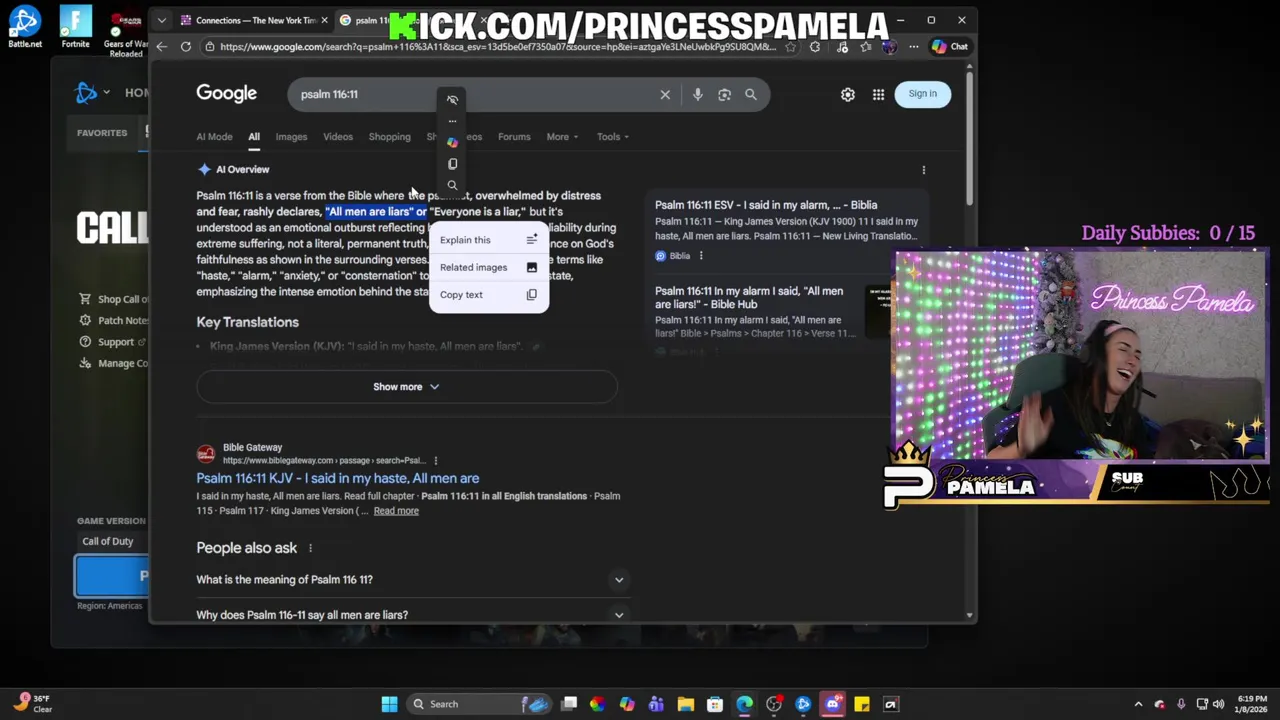Image resolution: width=1280 pixels, height=720 pixels.
Task: Close the Connections New York Times tab
Action: point(324,20)
